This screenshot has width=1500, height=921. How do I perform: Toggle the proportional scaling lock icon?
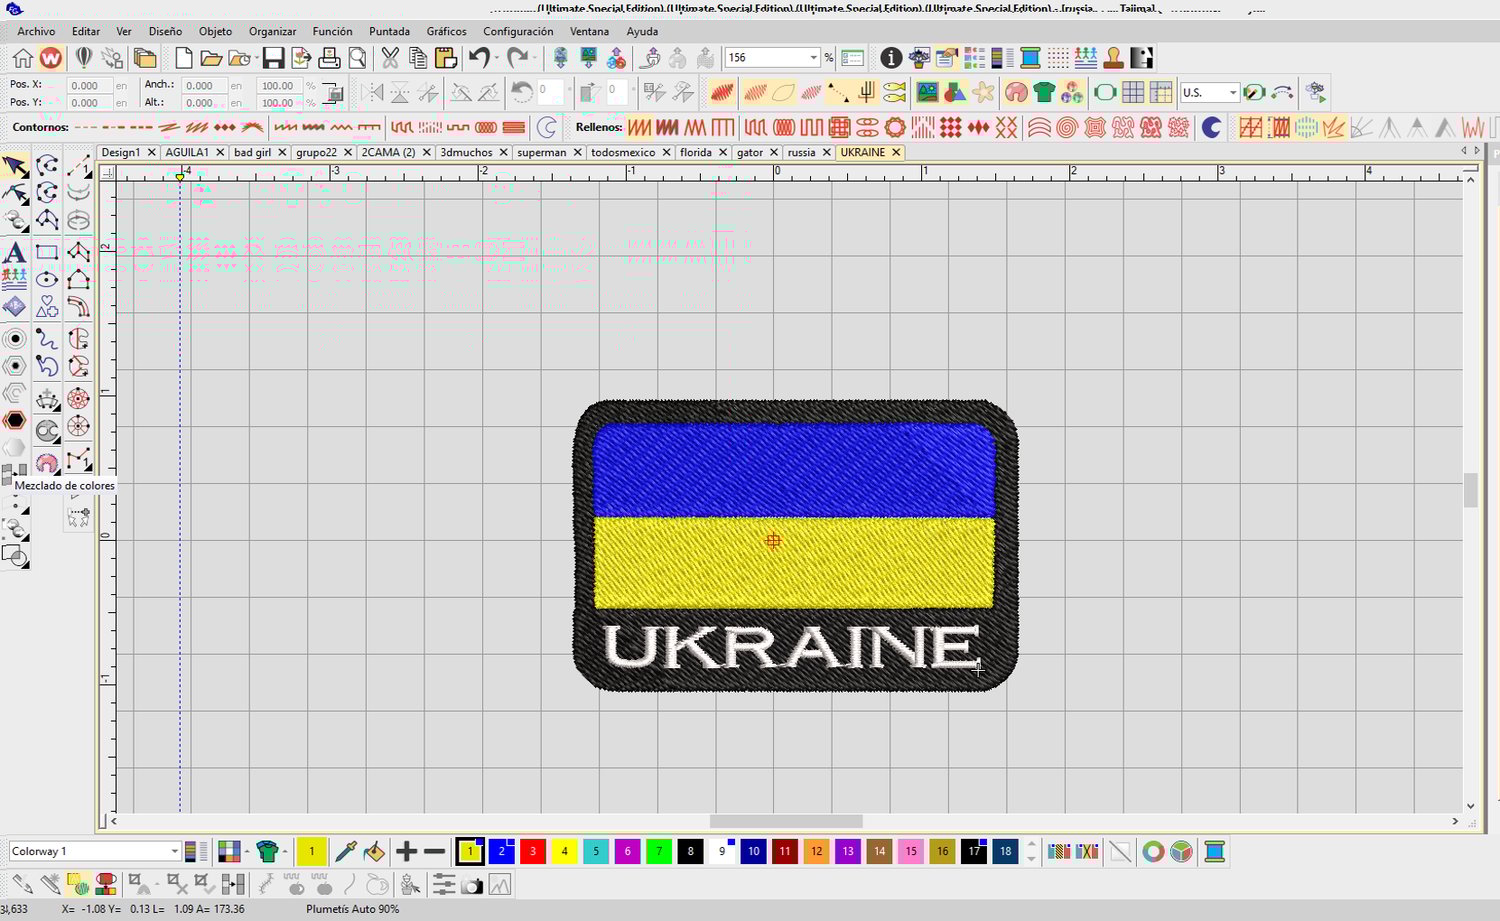pos(333,93)
